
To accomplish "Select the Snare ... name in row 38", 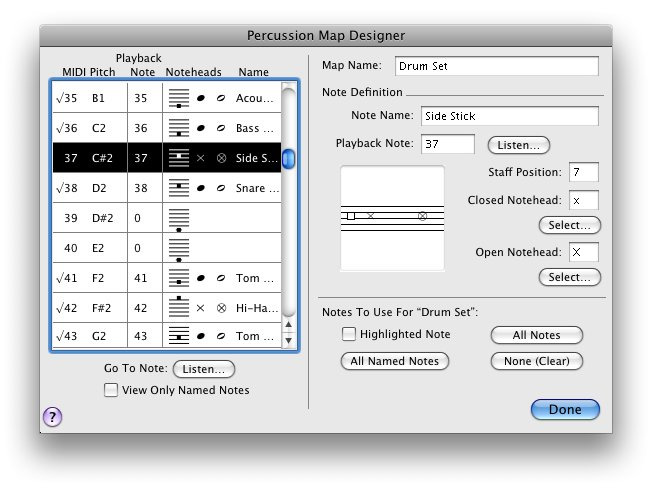I will (257, 188).
